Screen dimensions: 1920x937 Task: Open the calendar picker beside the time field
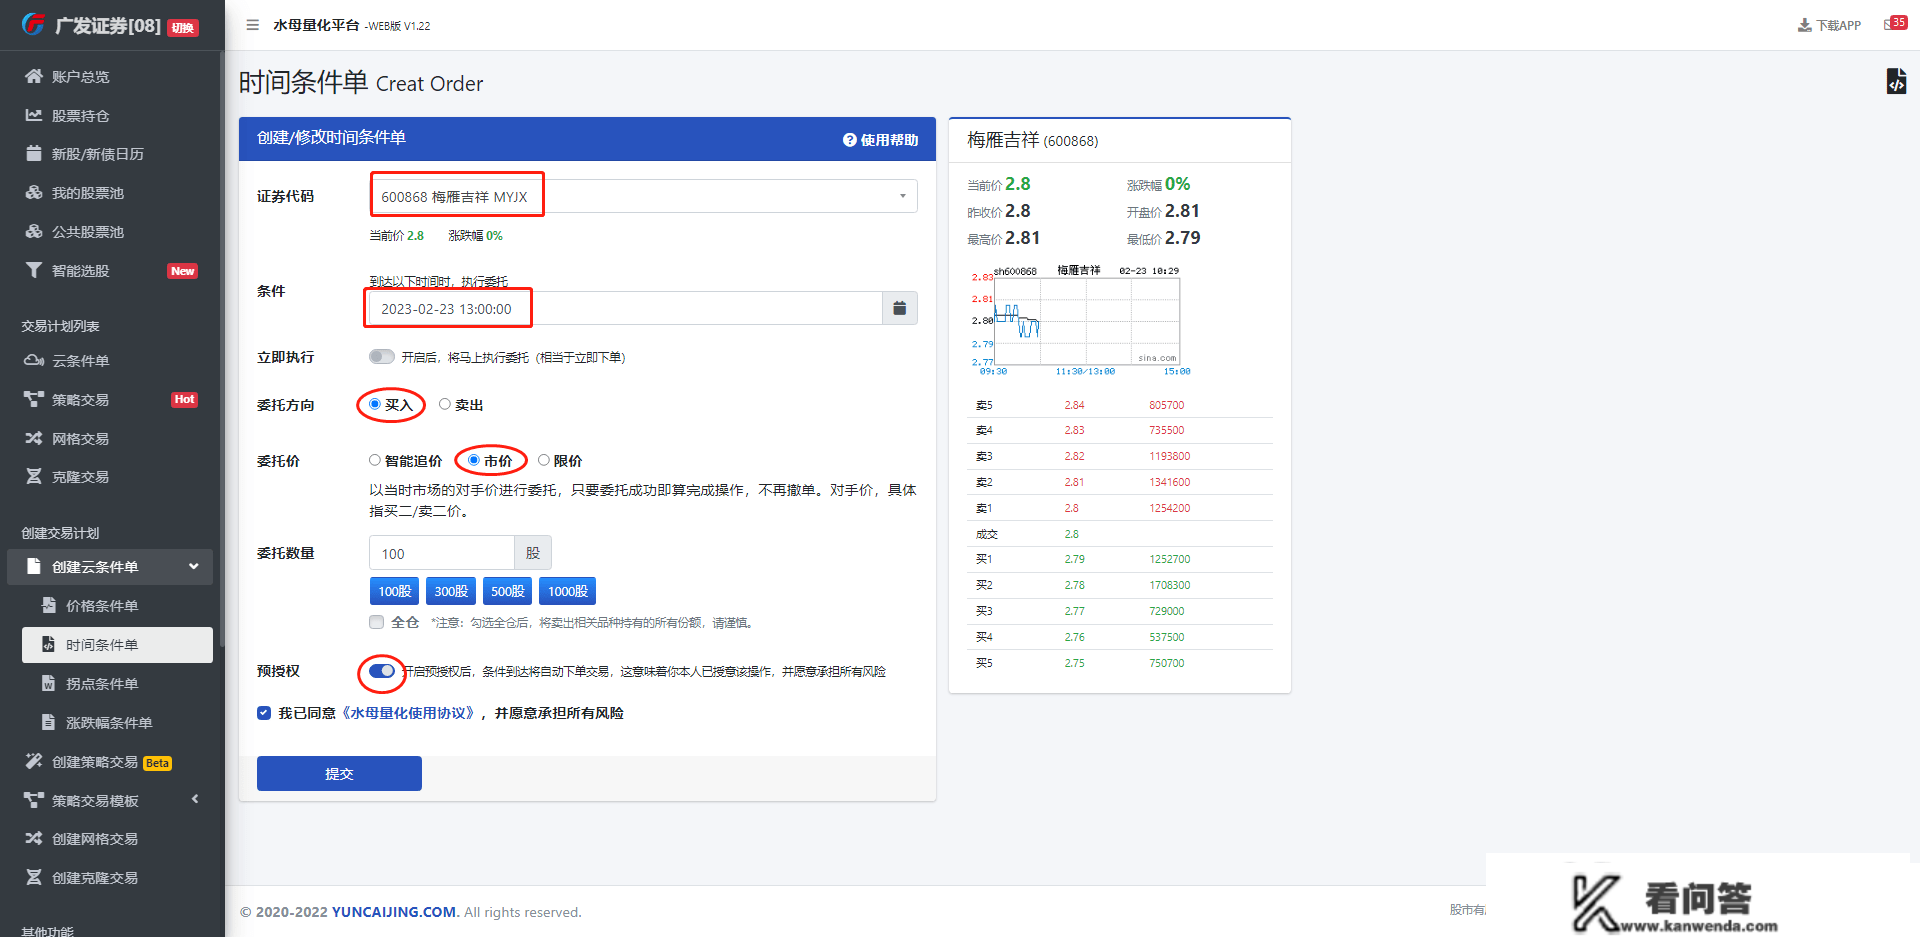pos(899,308)
